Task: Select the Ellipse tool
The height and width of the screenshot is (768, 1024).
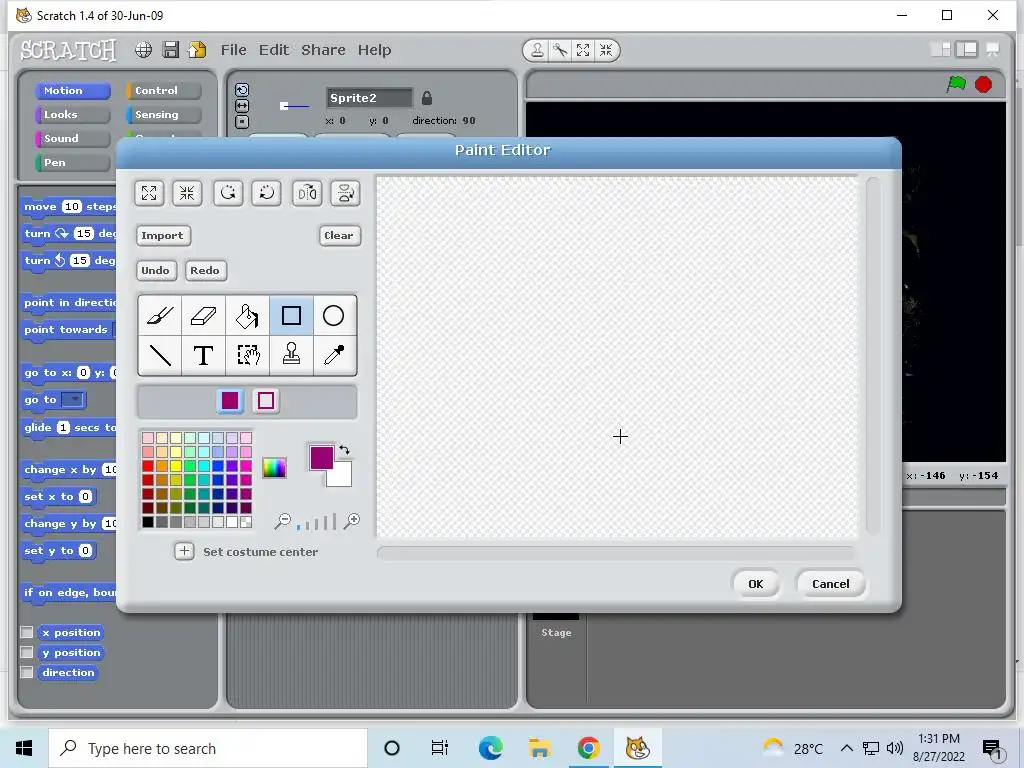Action: point(334,316)
